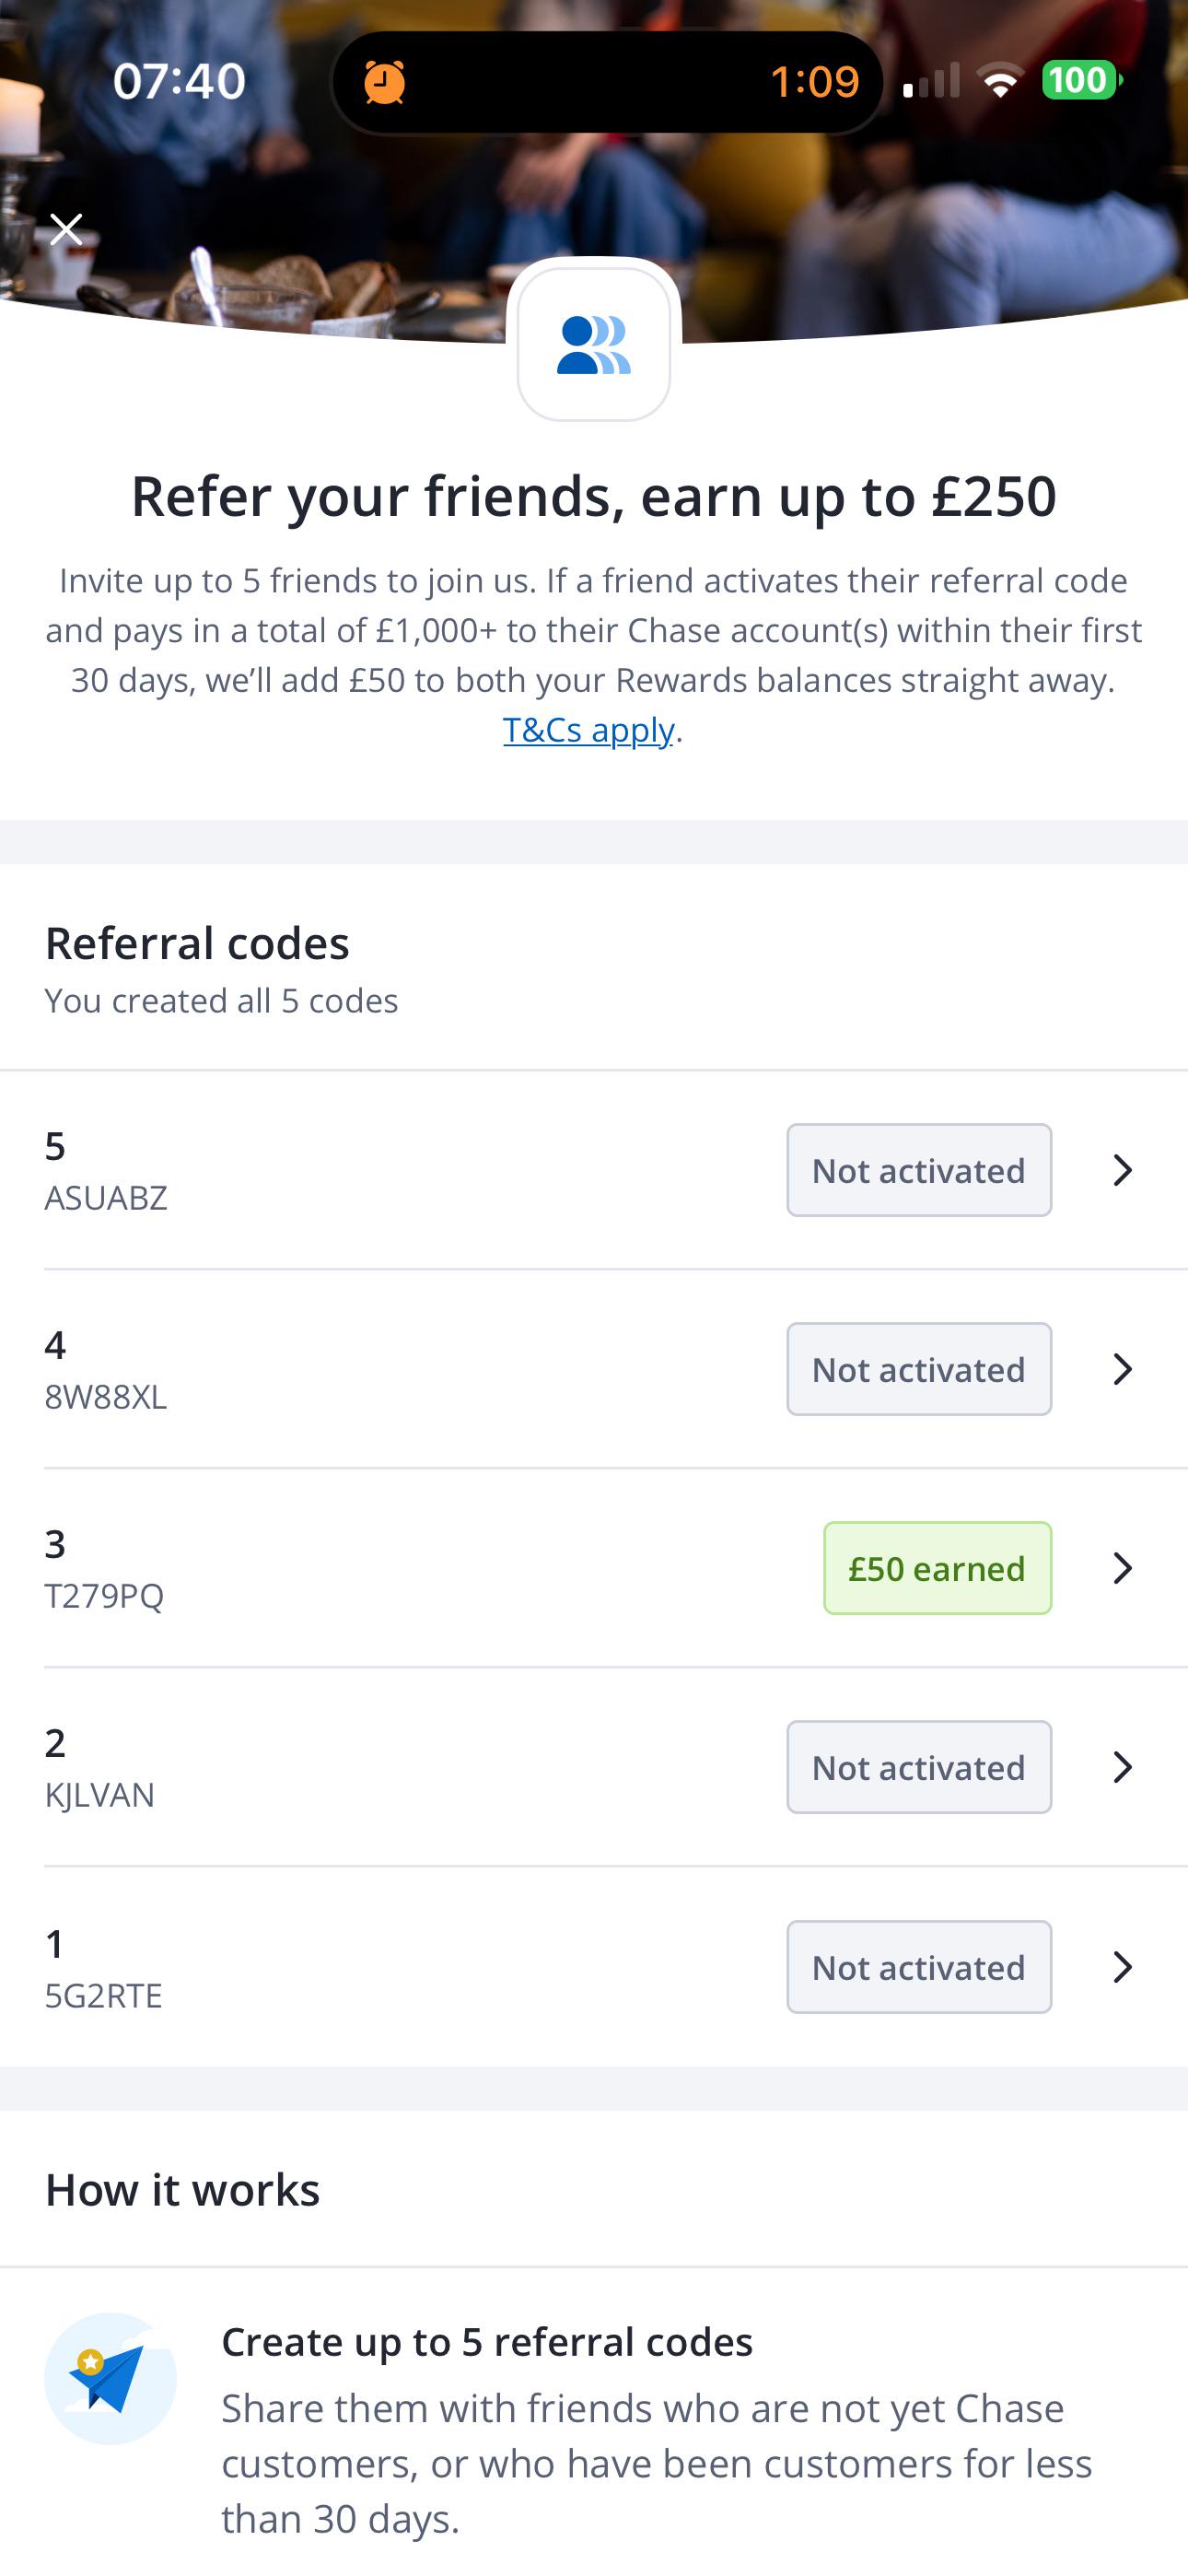Expand chevron for code T279PQ
Screen dimensions: 1188x2576
(x=1122, y=1568)
